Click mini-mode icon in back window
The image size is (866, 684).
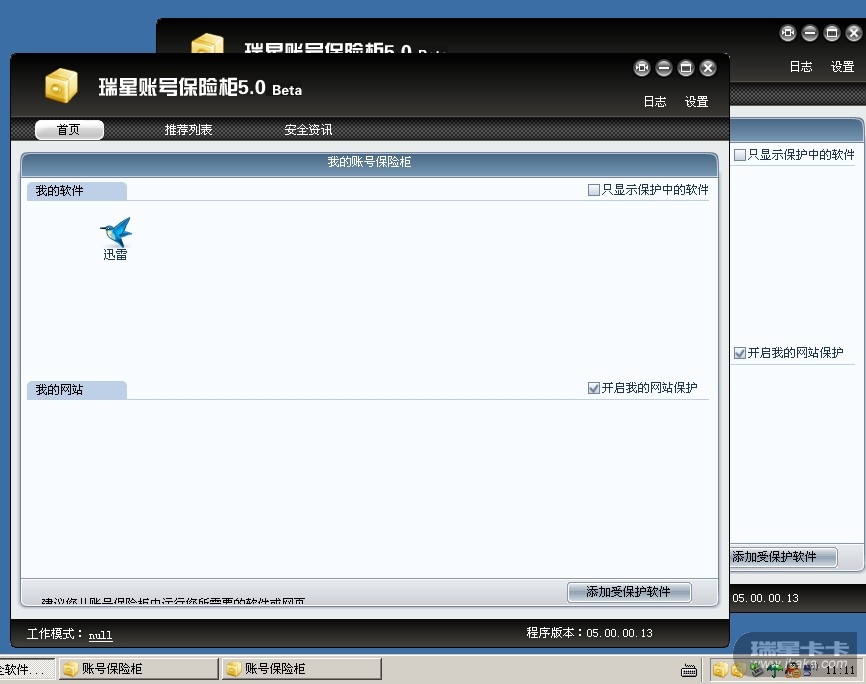[788, 33]
